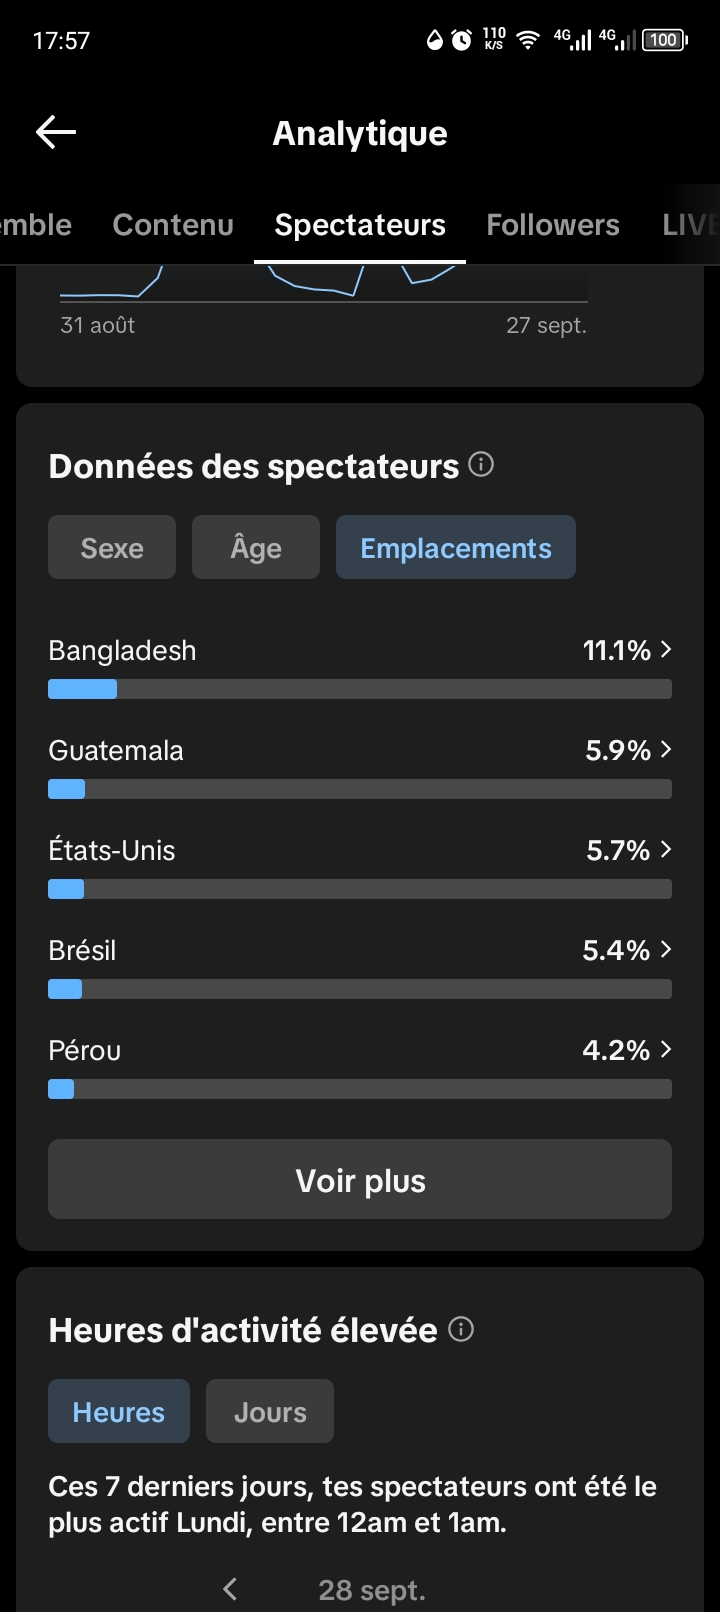Go to previous day with left chevron
Viewport: 720px width, 1612px height.
230,1588
